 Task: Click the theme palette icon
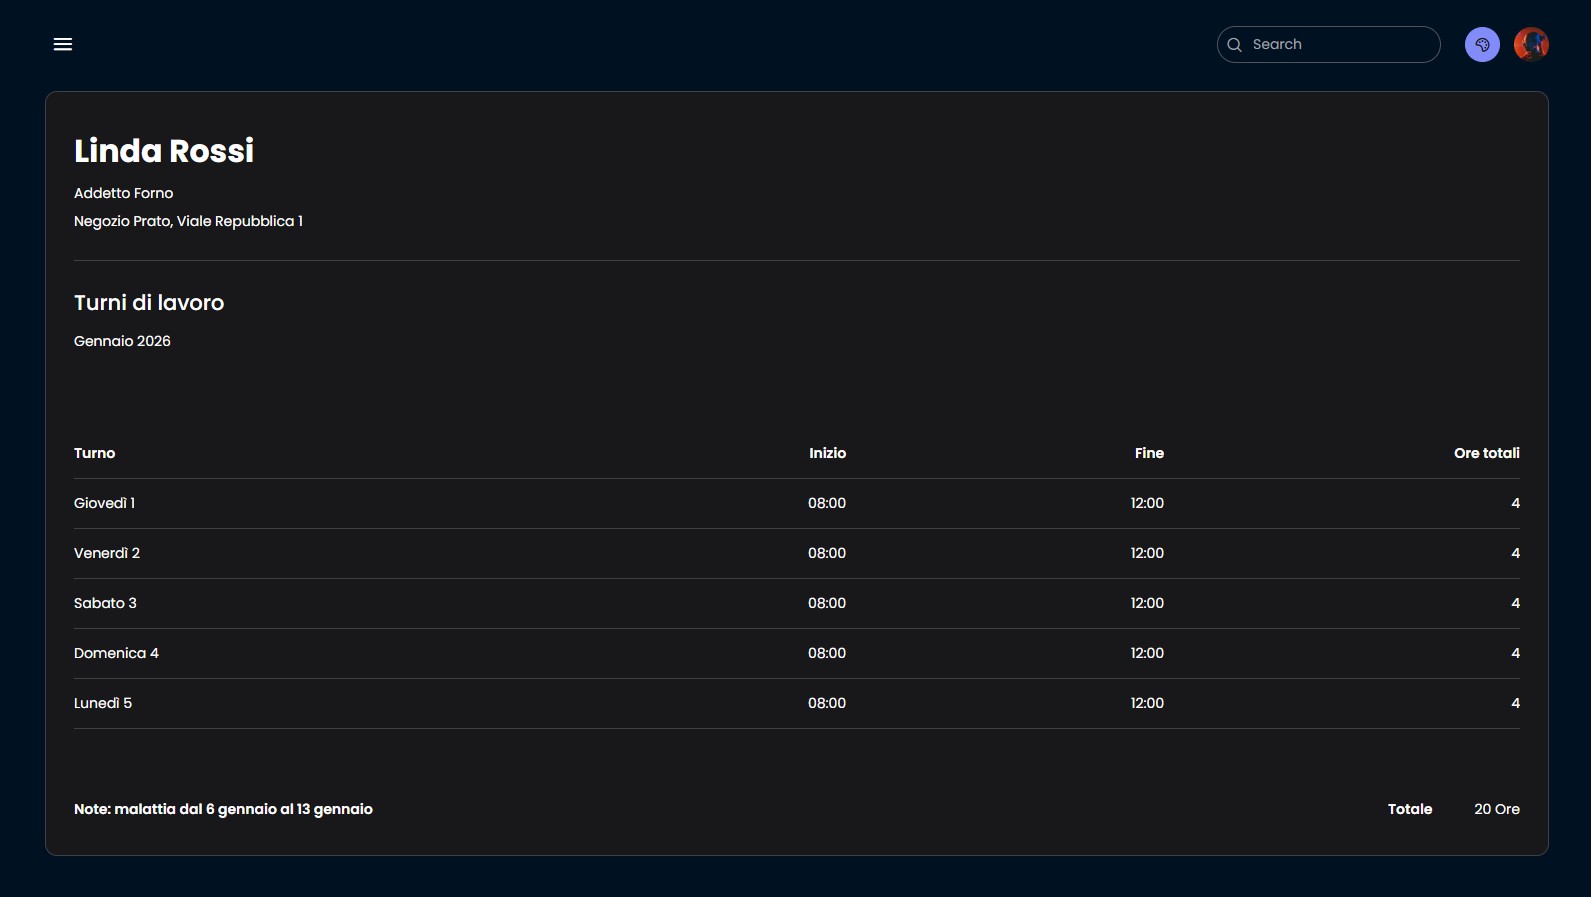[1482, 44]
